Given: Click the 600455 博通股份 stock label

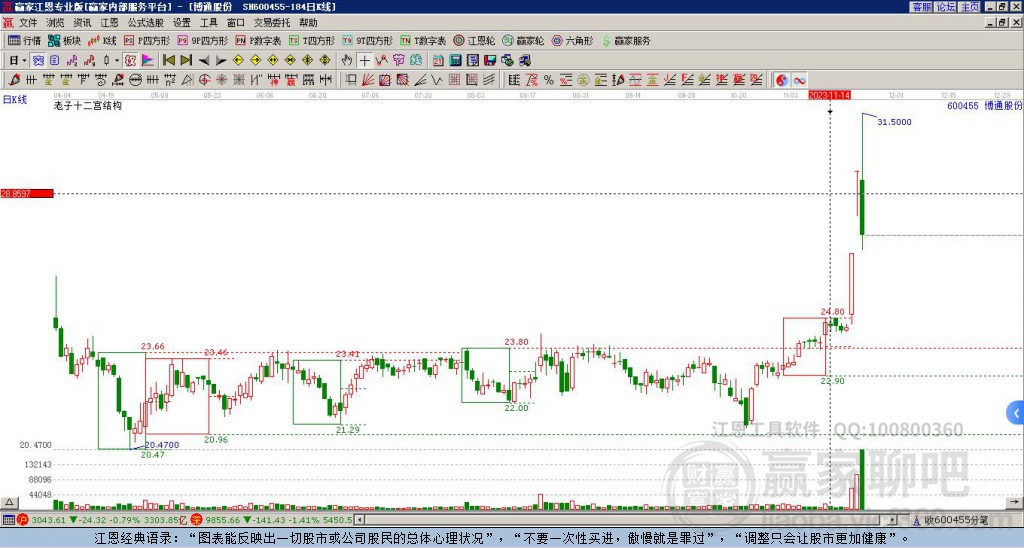Looking at the screenshot, I should coord(984,105).
